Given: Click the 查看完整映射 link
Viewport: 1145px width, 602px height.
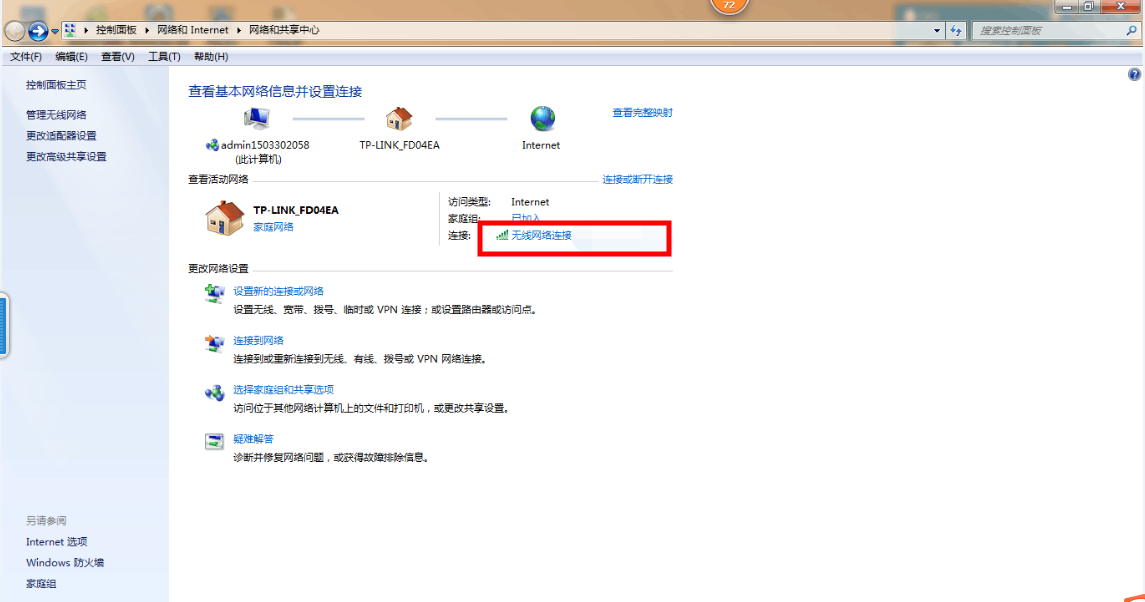Looking at the screenshot, I should (643, 113).
